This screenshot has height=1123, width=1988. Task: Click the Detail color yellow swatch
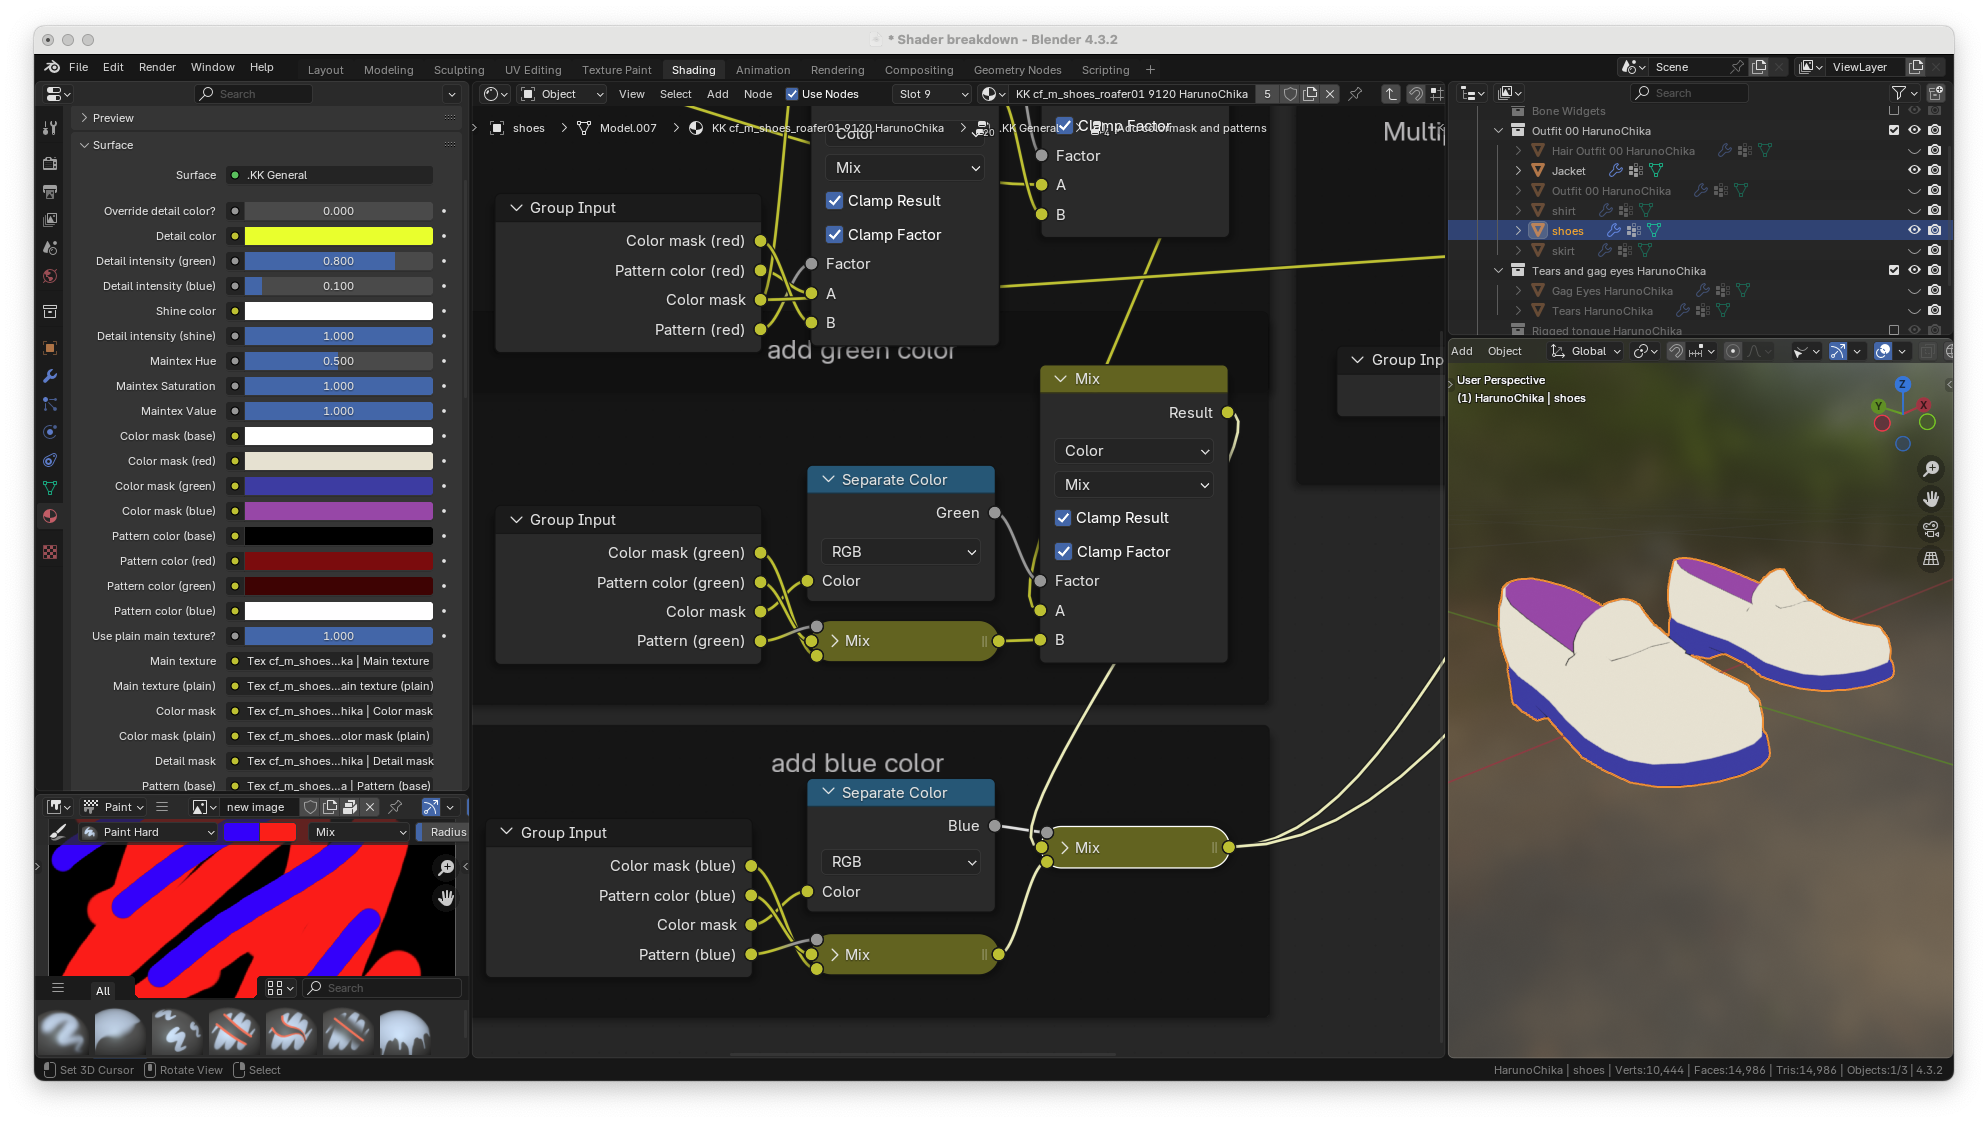point(338,236)
